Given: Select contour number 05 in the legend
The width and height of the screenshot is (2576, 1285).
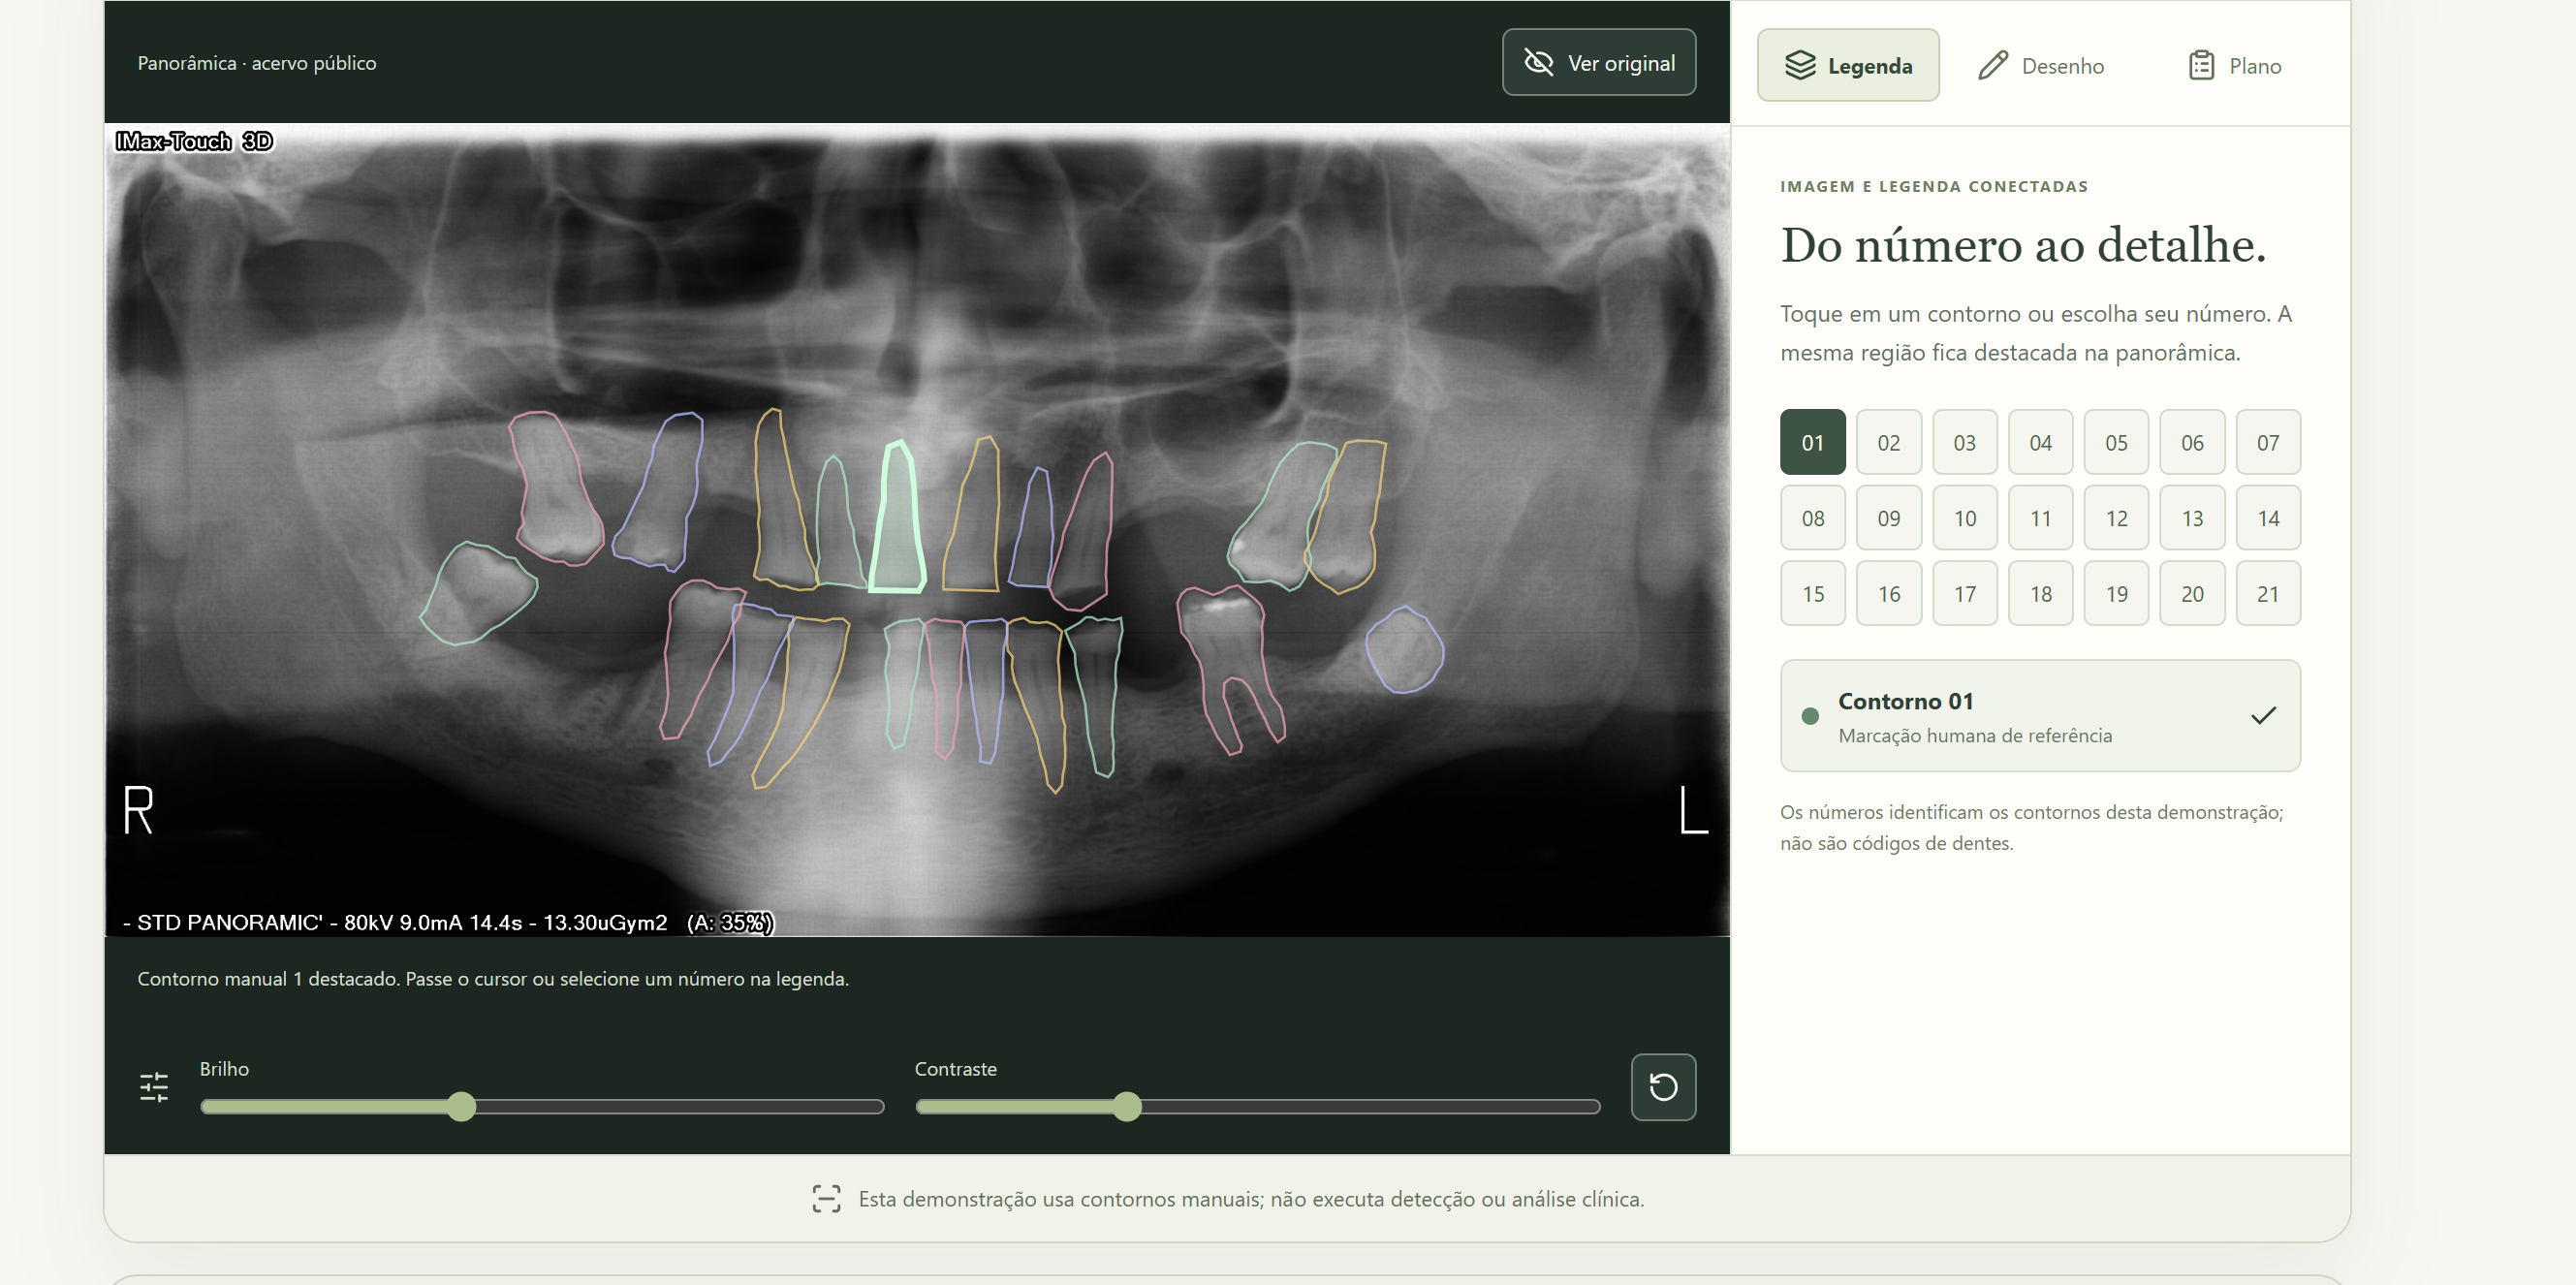Looking at the screenshot, I should point(2116,442).
